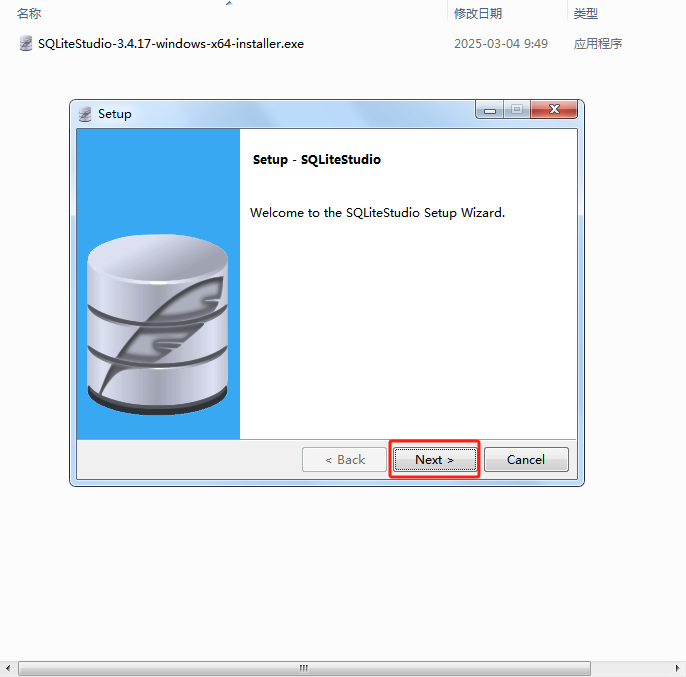Click the SQLiteStudio installer file icon

(x=26, y=43)
